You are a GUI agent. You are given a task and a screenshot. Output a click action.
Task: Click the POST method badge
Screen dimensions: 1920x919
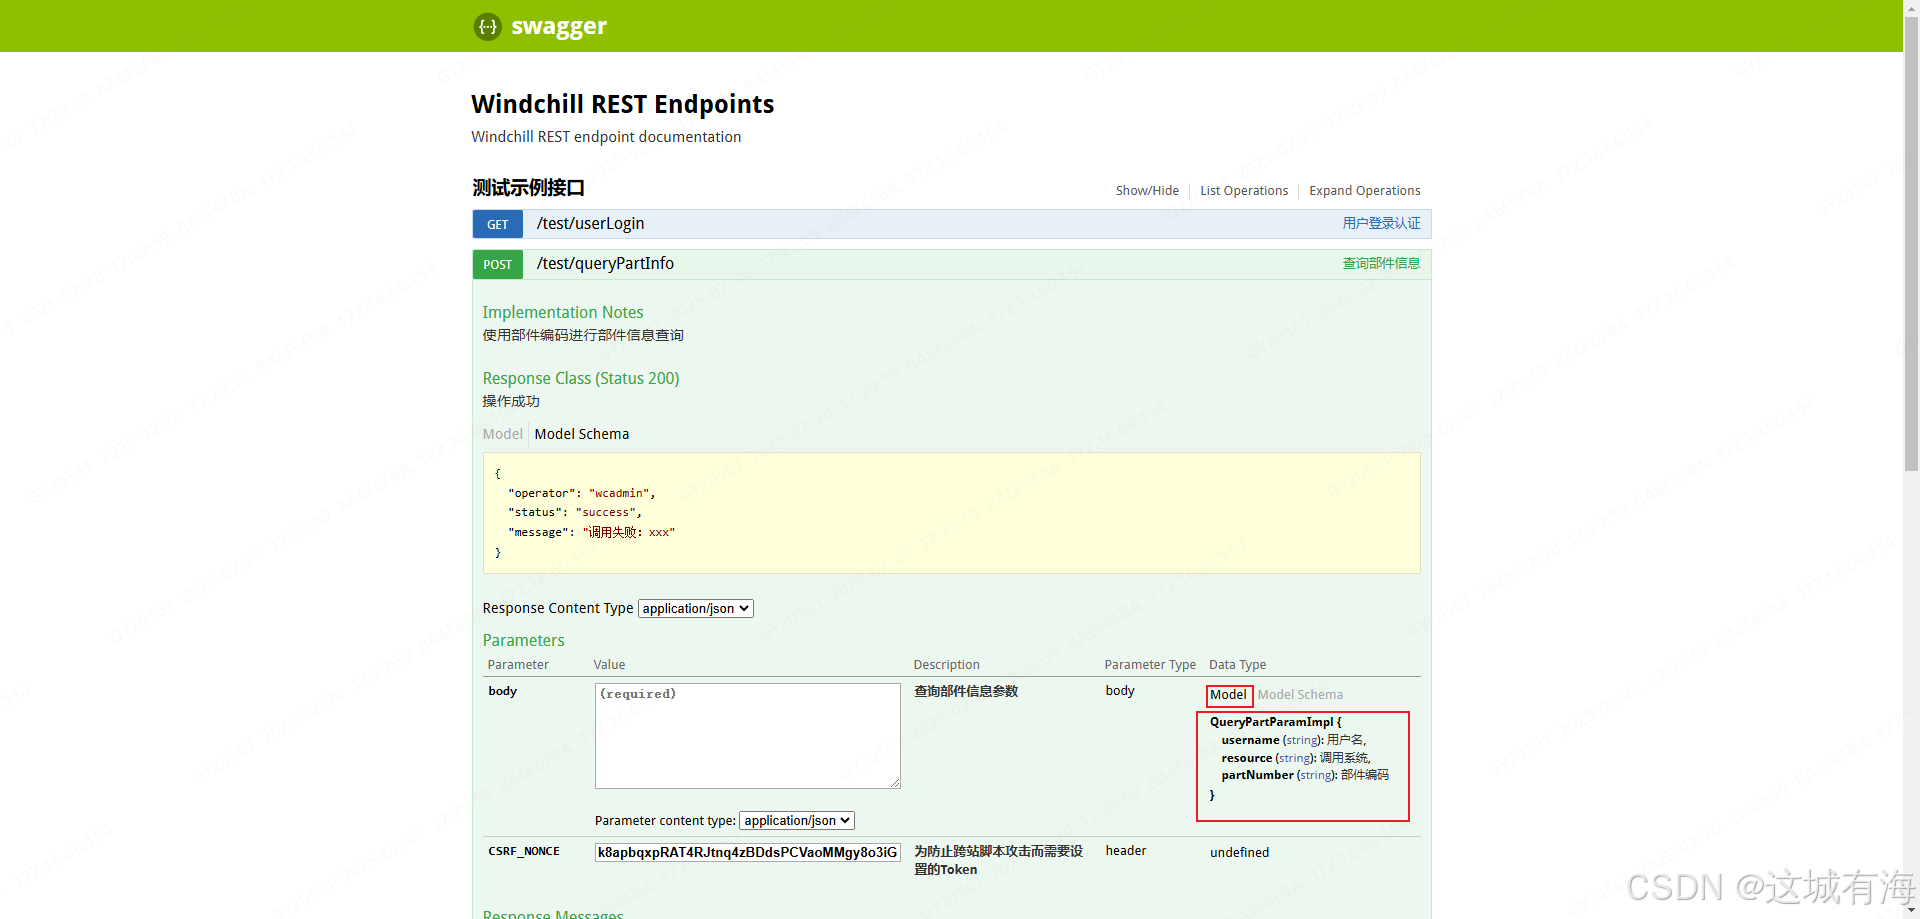click(x=498, y=264)
